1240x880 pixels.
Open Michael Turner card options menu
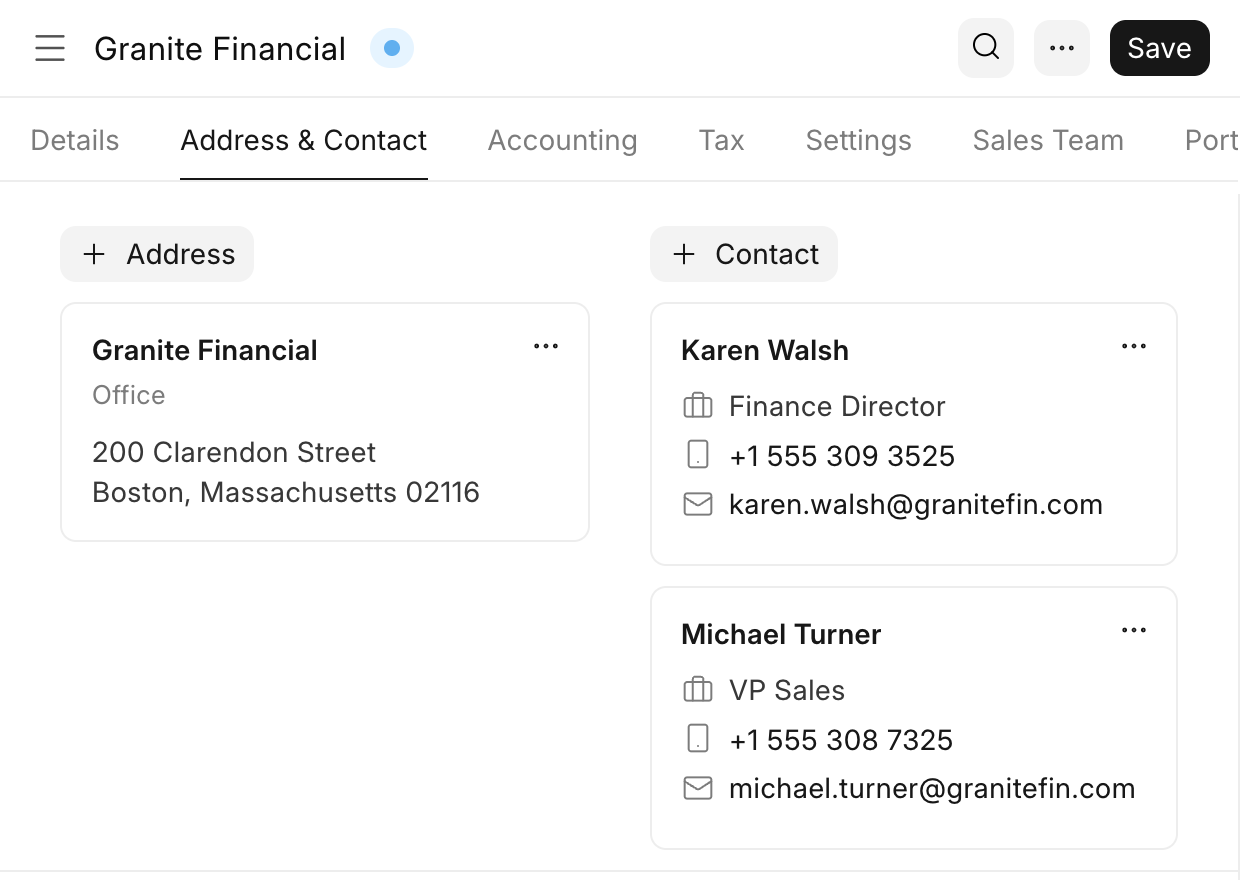tap(1134, 630)
